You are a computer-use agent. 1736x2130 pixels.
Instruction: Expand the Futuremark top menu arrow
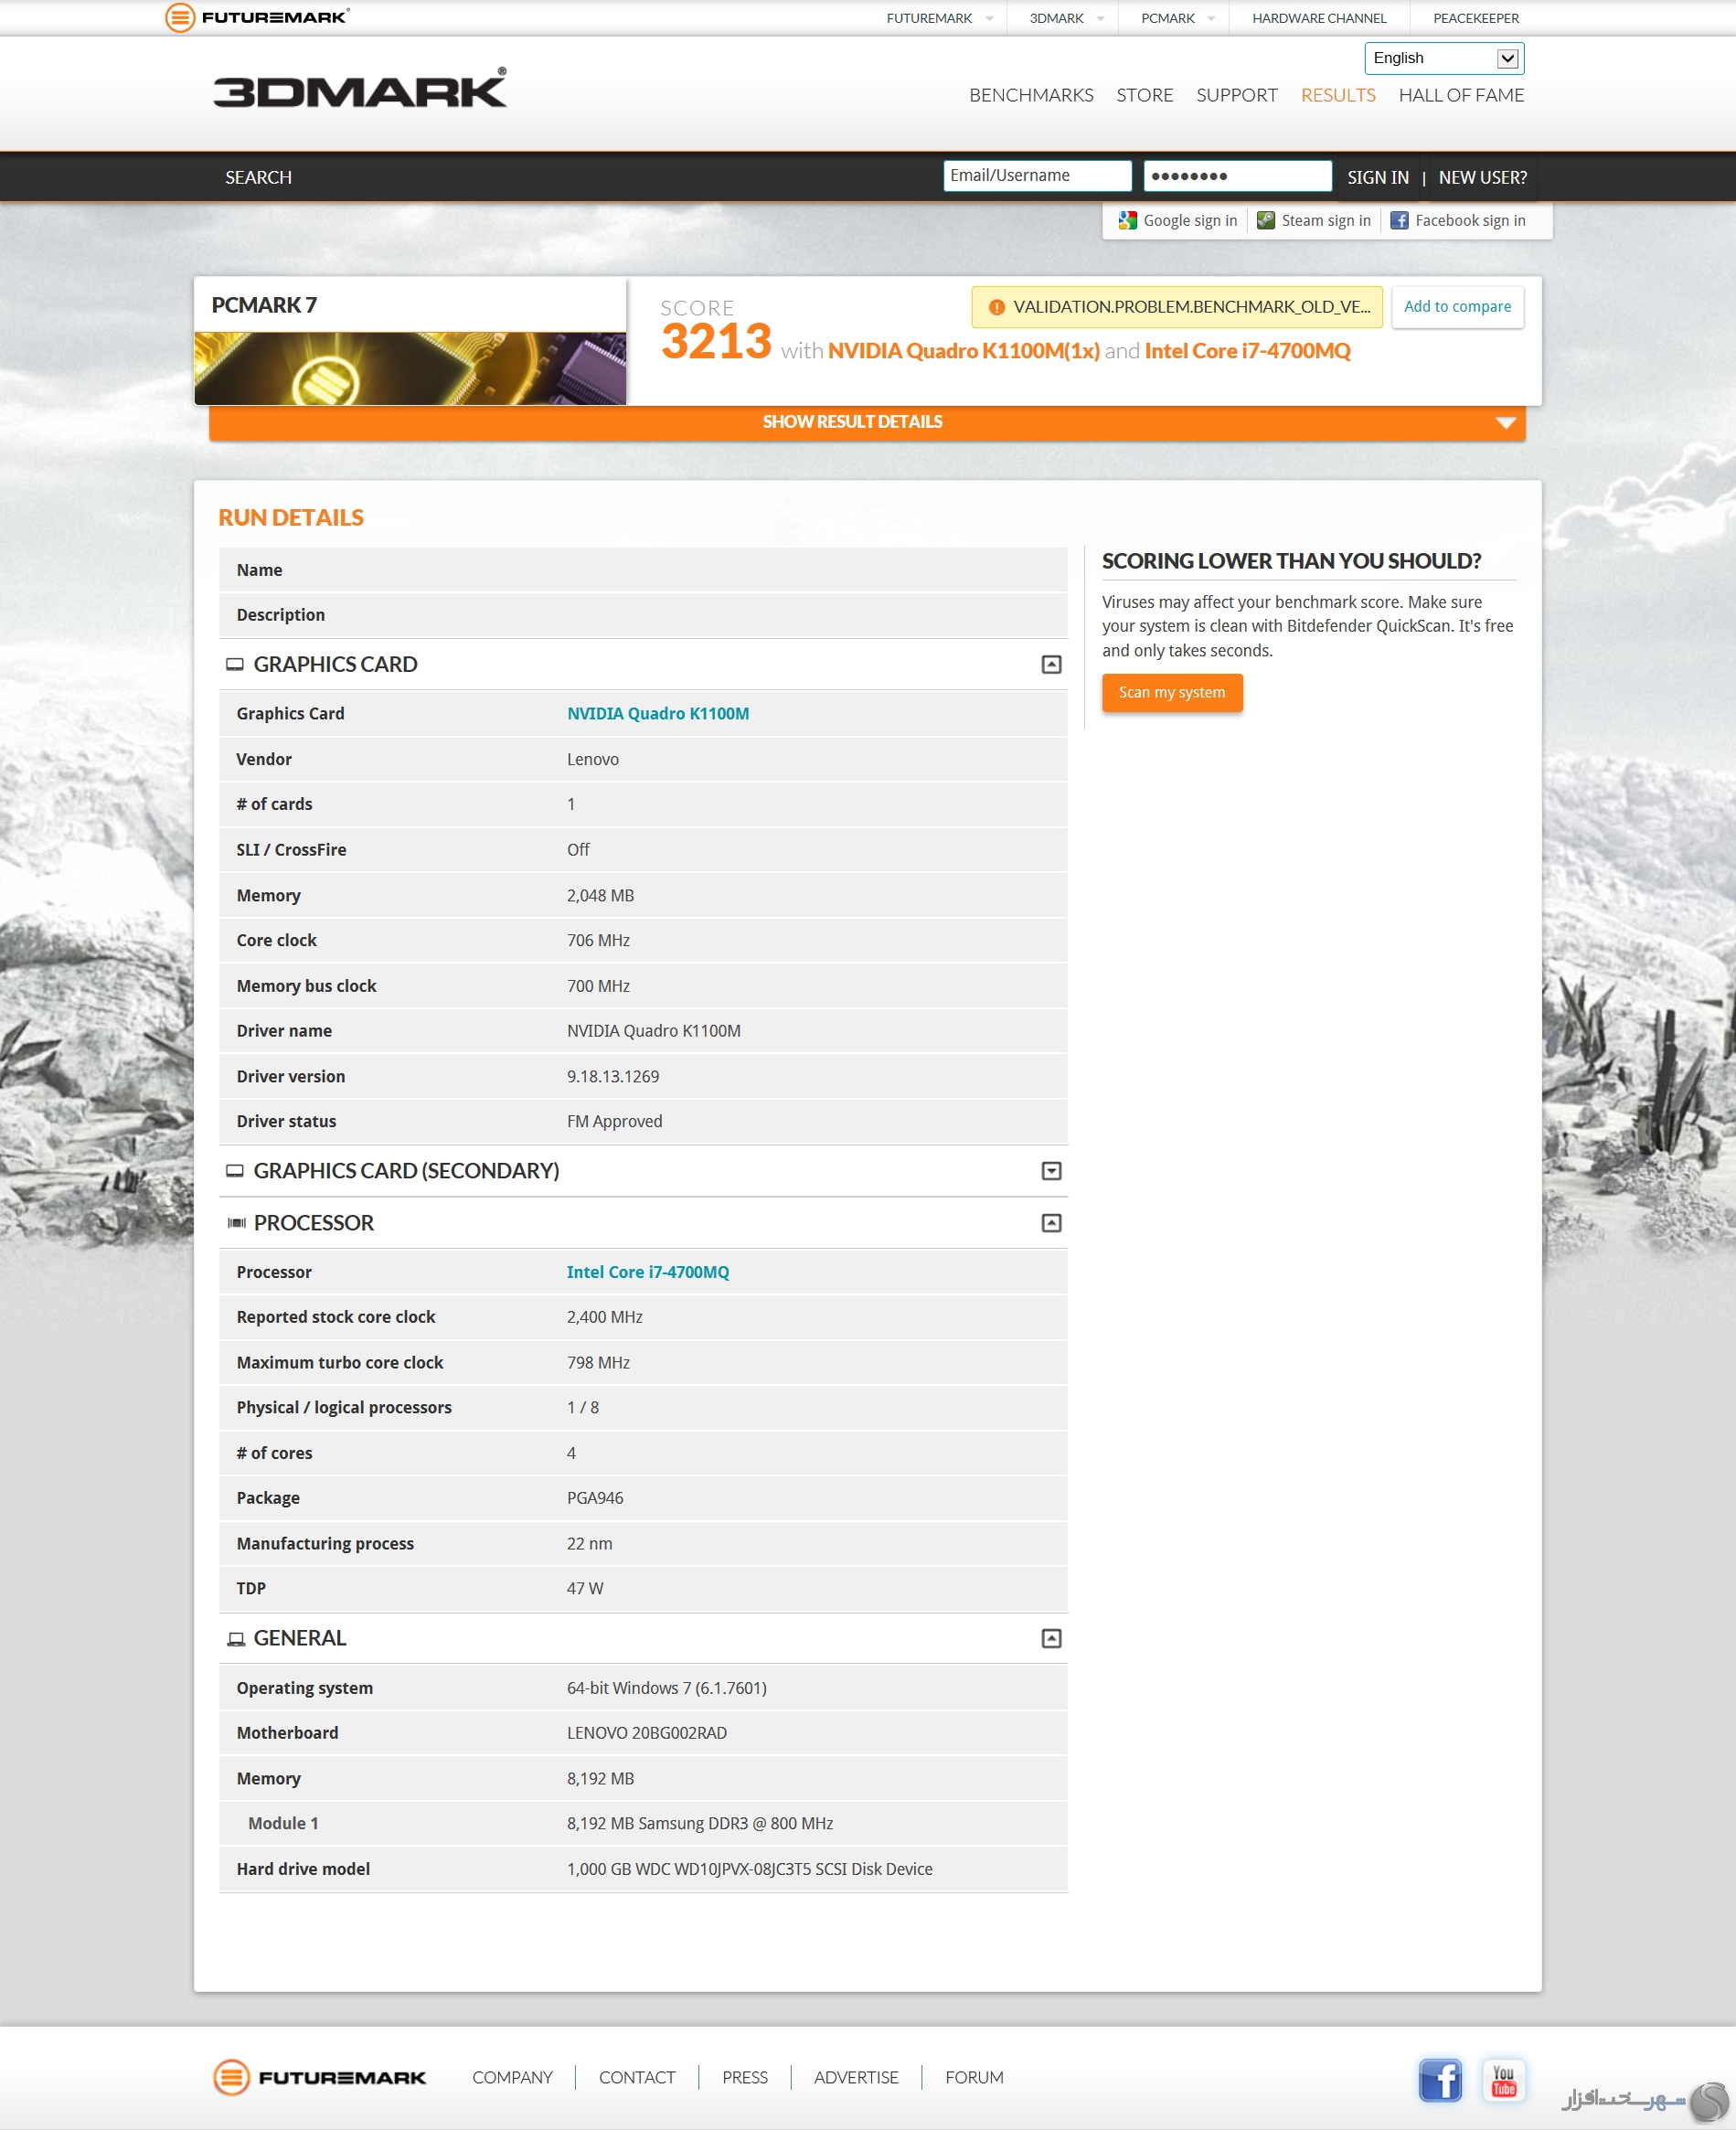click(989, 18)
